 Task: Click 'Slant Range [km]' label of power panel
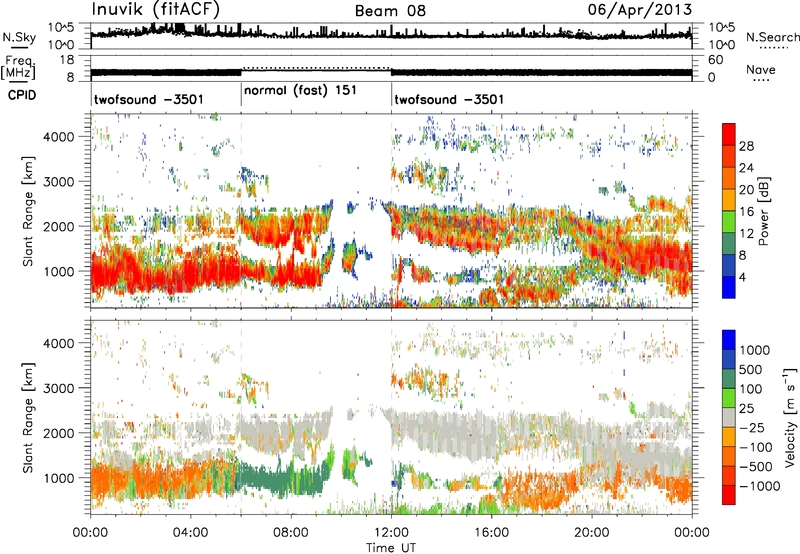tap(28, 211)
